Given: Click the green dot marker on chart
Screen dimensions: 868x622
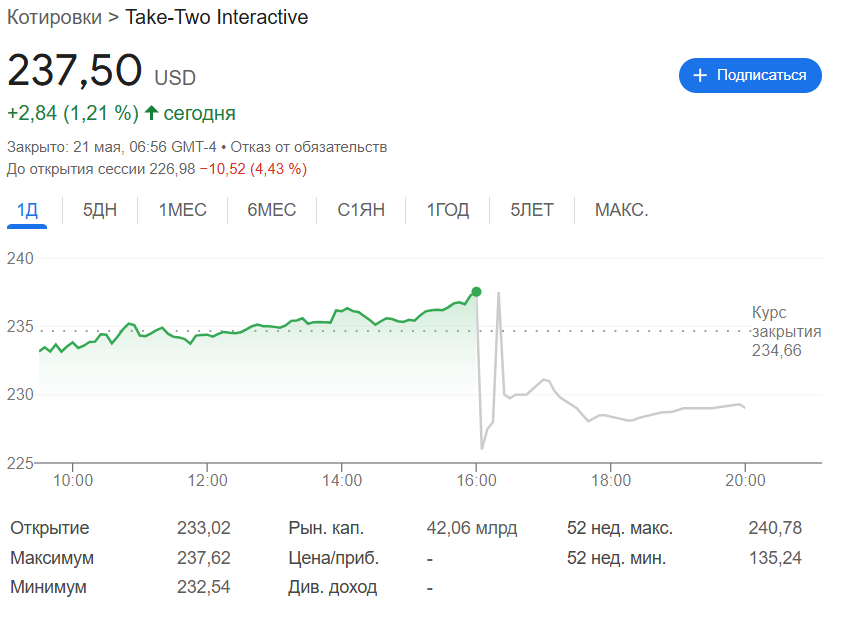Looking at the screenshot, I should click(x=476, y=292).
